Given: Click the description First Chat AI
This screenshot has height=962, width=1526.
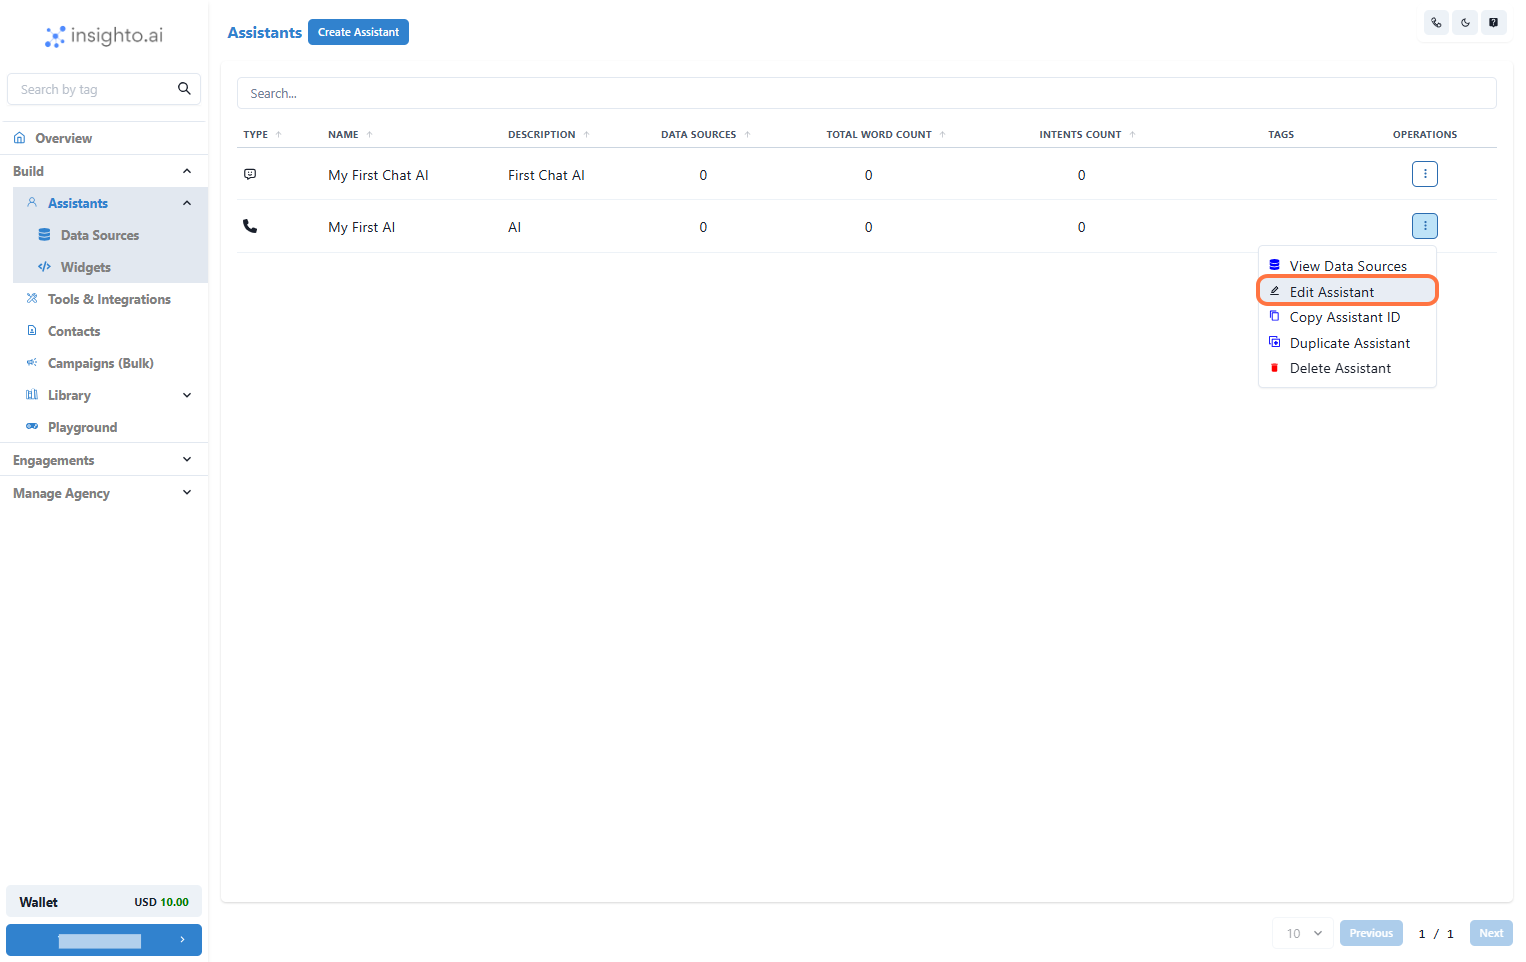Looking at the screenshot, I should click(x=546, y=175).
